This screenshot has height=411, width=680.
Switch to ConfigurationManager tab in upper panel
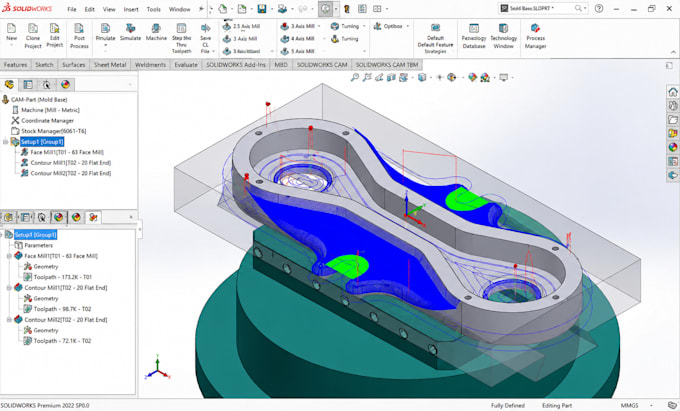(46, 84)
